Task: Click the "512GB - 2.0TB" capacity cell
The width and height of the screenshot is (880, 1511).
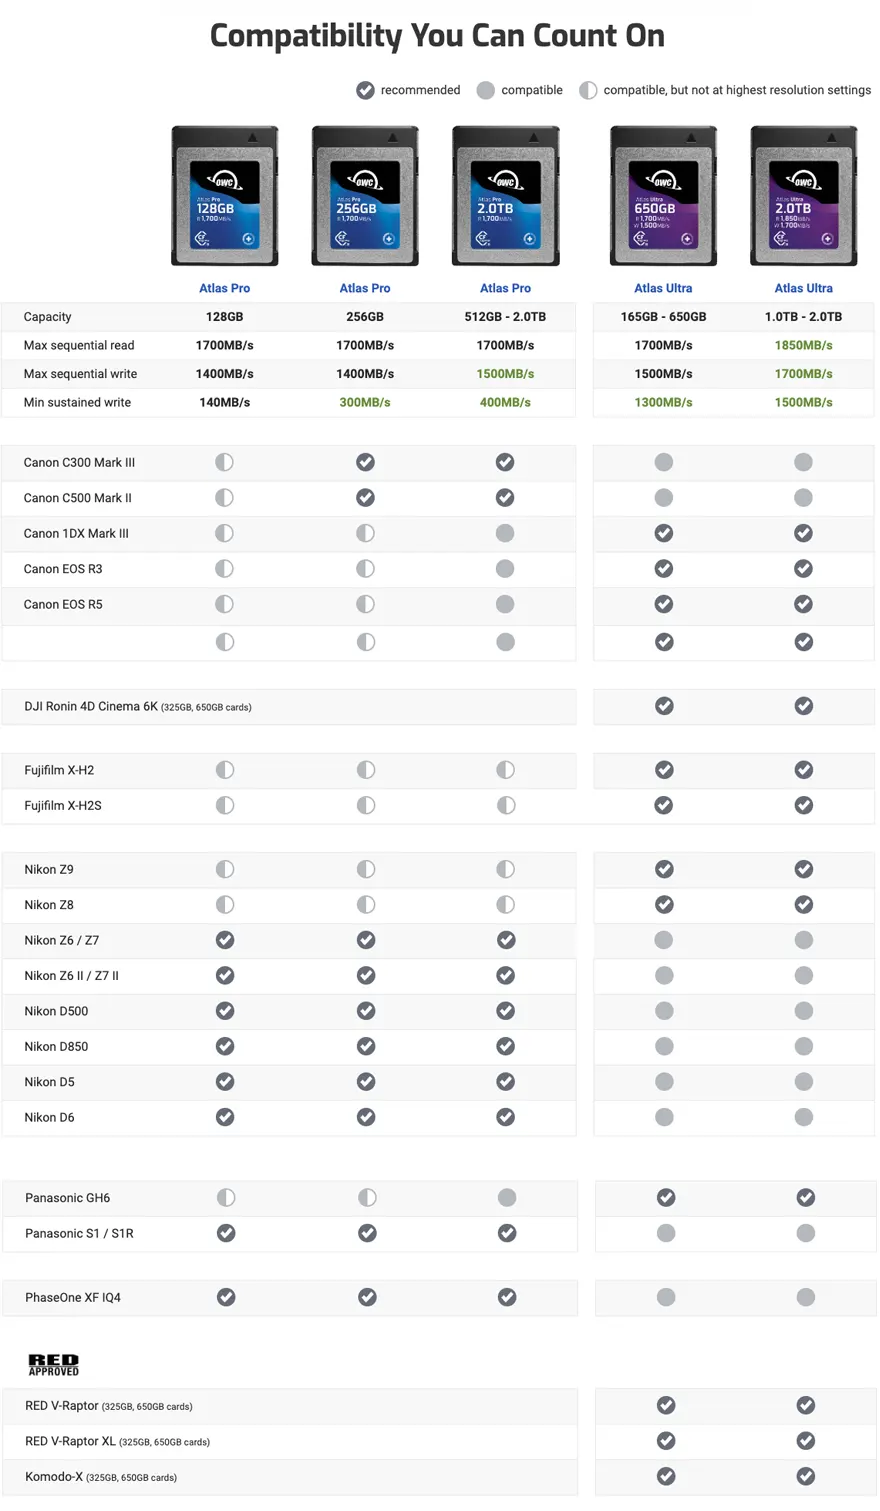Action: [505, 317]
